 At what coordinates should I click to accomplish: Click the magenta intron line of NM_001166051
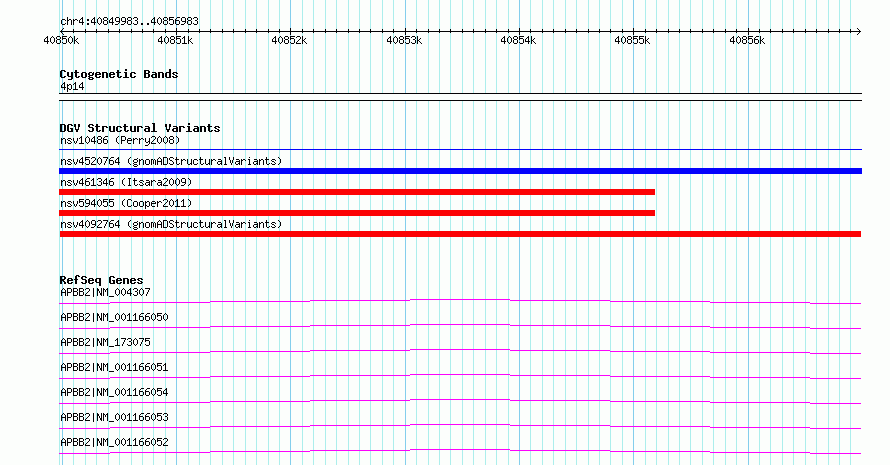(460, 375)
